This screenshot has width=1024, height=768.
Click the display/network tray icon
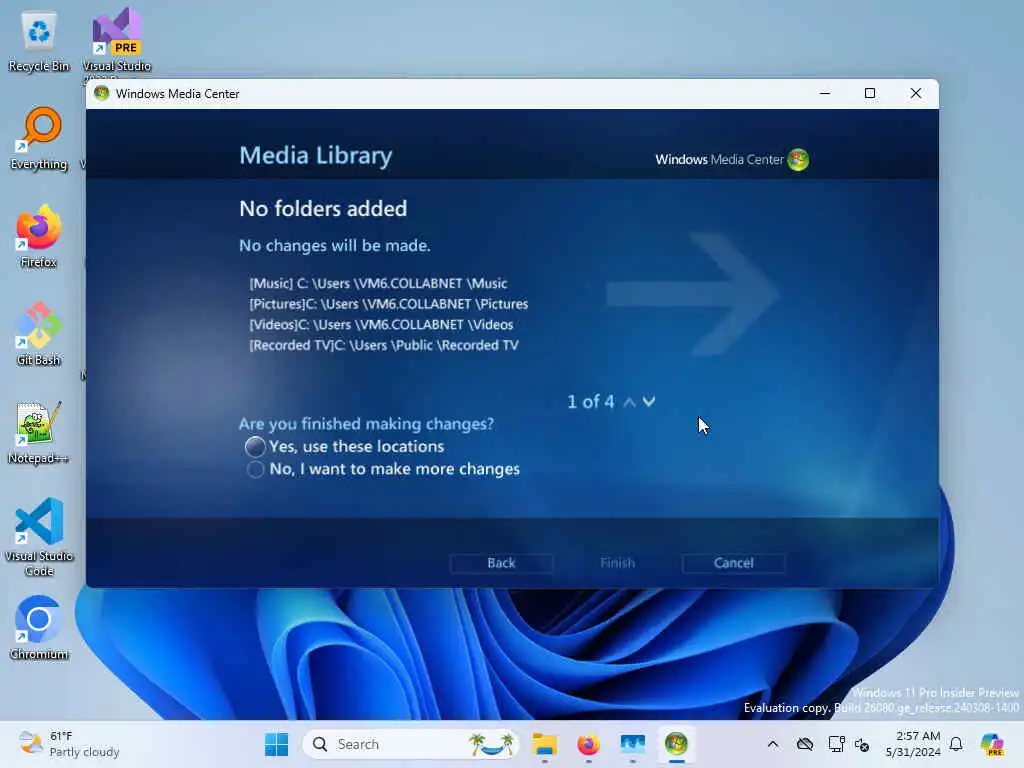pyautogui.click(x=836, y=744)
